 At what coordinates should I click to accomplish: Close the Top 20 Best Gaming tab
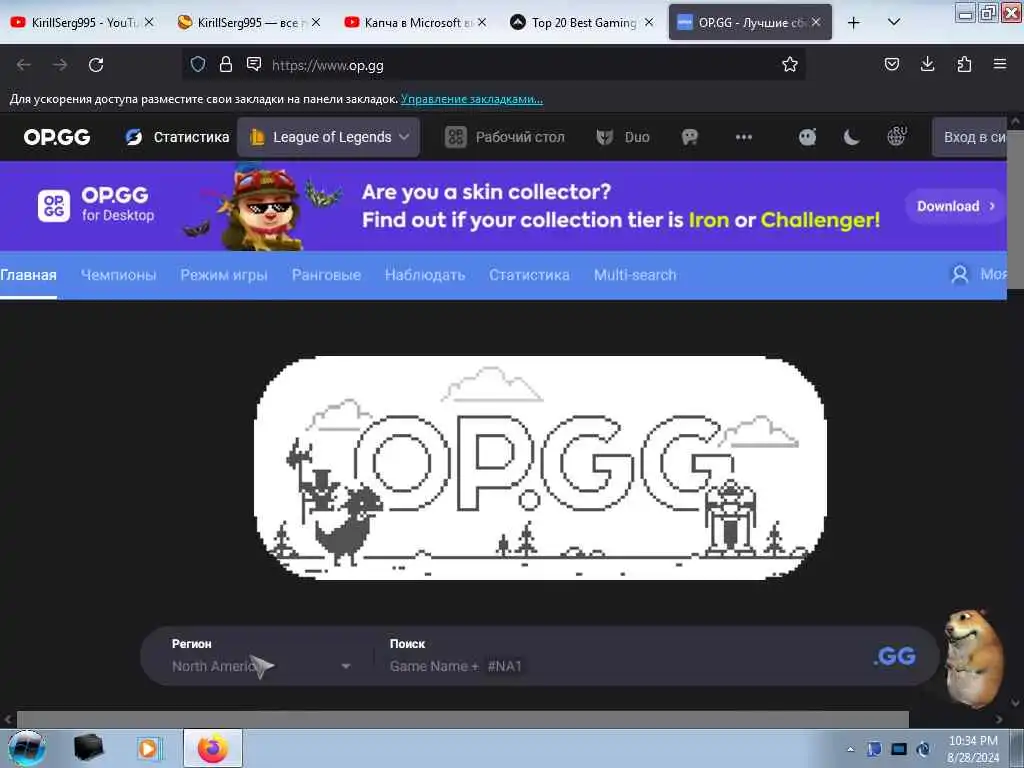[648, 22]
